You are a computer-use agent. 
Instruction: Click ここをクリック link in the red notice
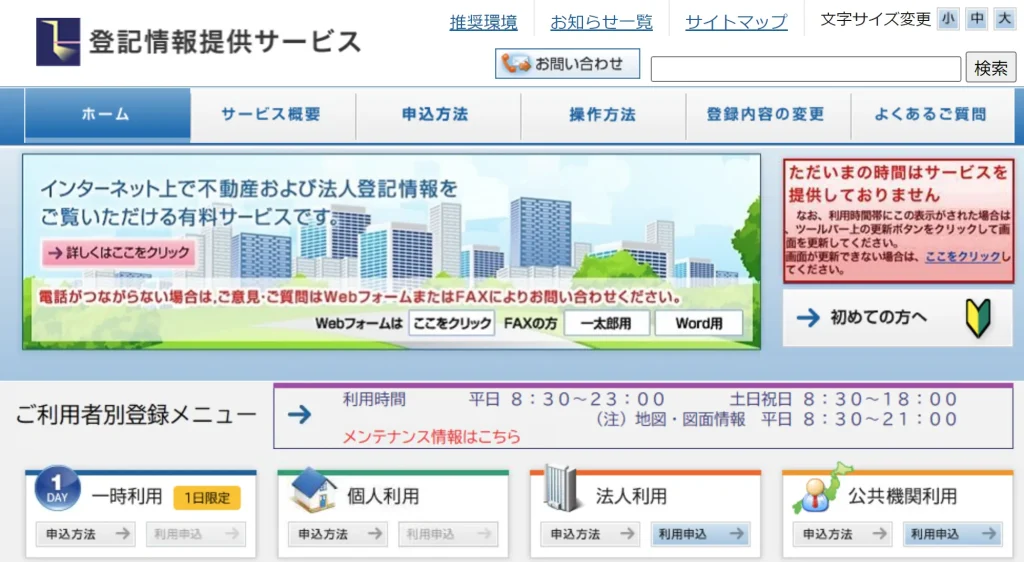click(x=963, y=257)
